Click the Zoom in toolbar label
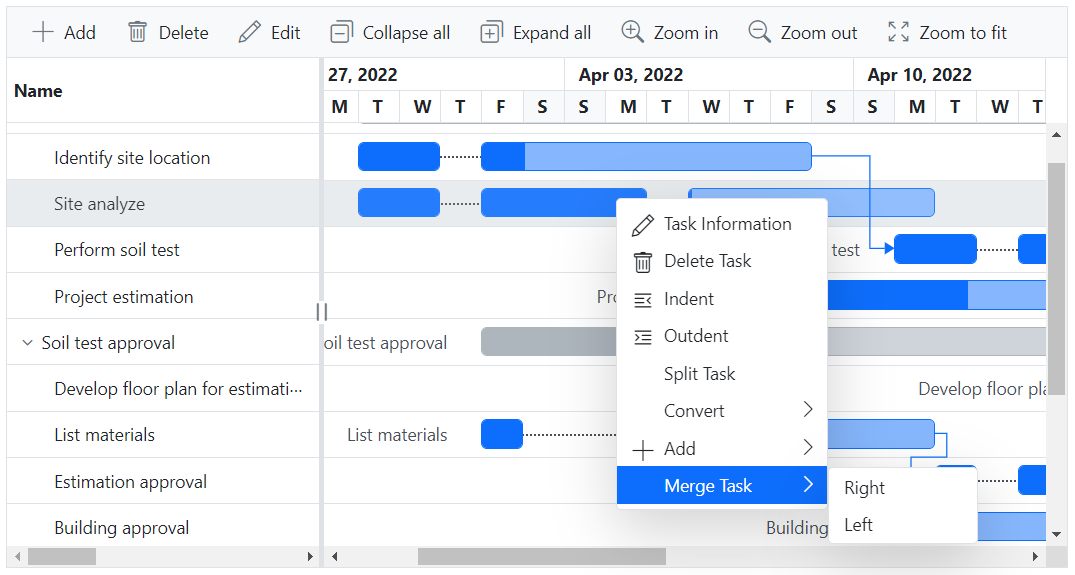 686,33
